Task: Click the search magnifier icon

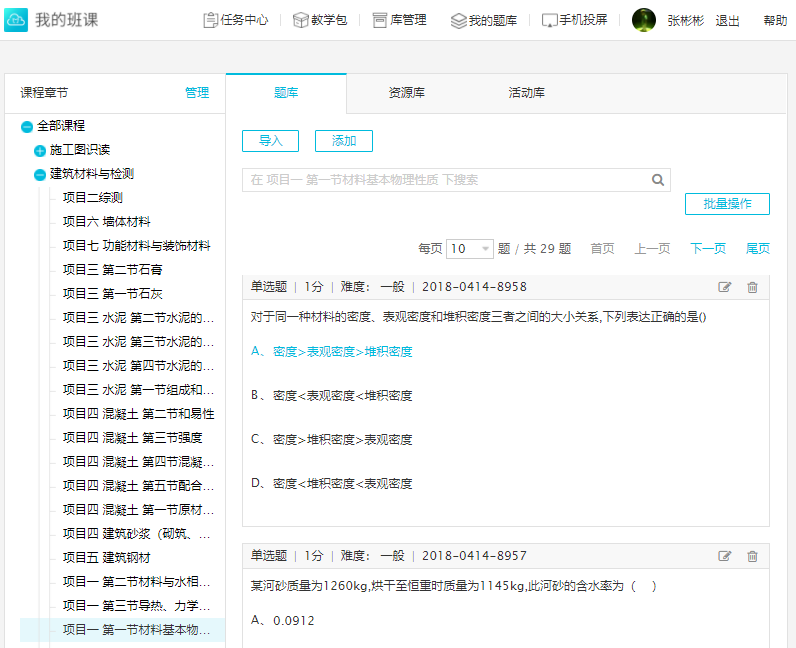Action: coord(658,180)
